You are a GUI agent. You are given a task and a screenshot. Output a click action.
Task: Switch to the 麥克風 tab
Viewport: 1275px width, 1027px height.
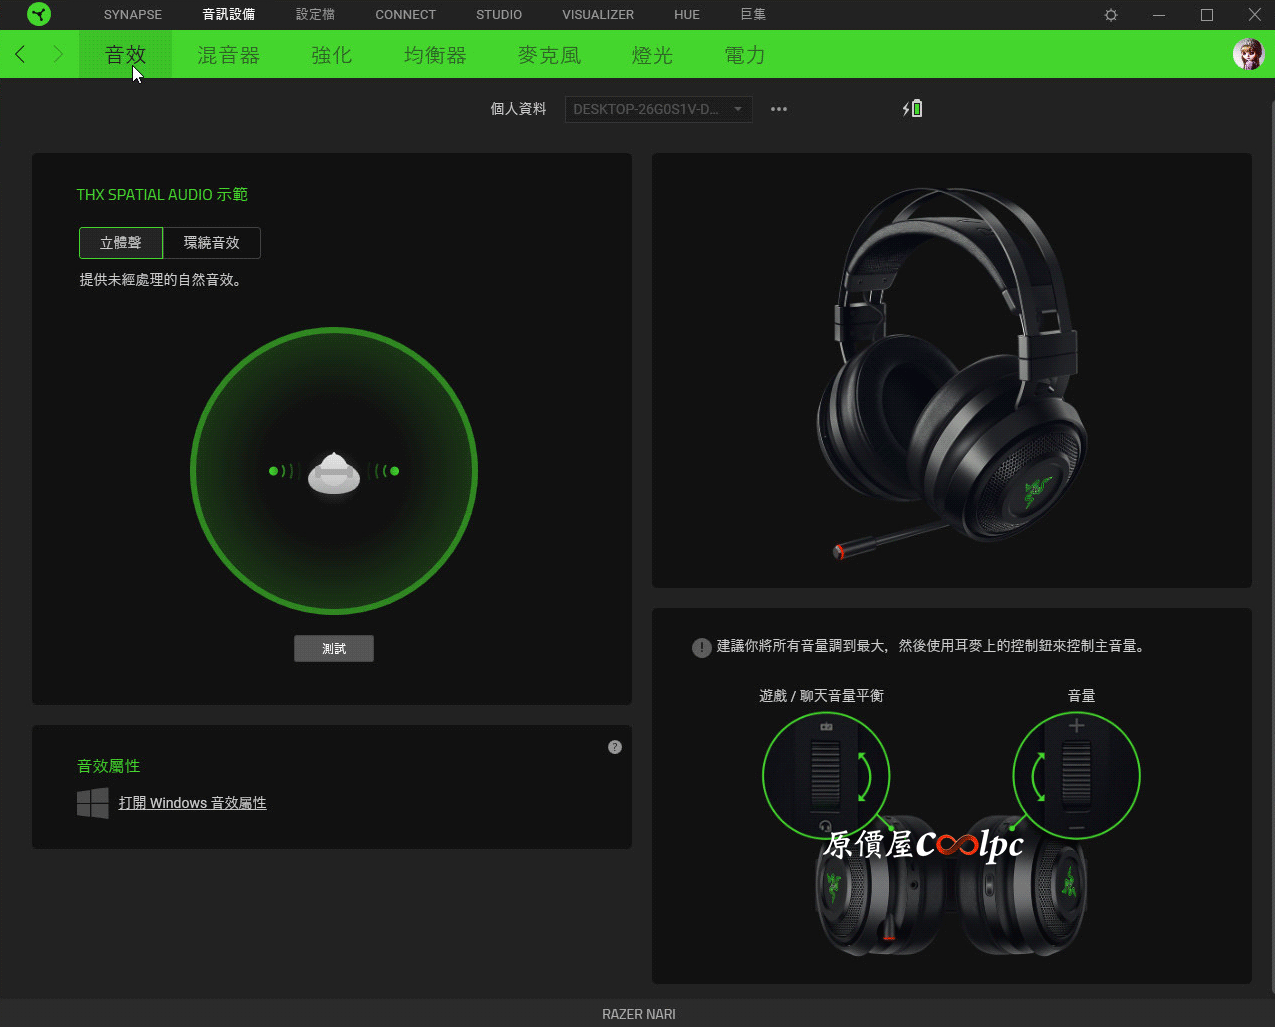click(x=550, y=55)
